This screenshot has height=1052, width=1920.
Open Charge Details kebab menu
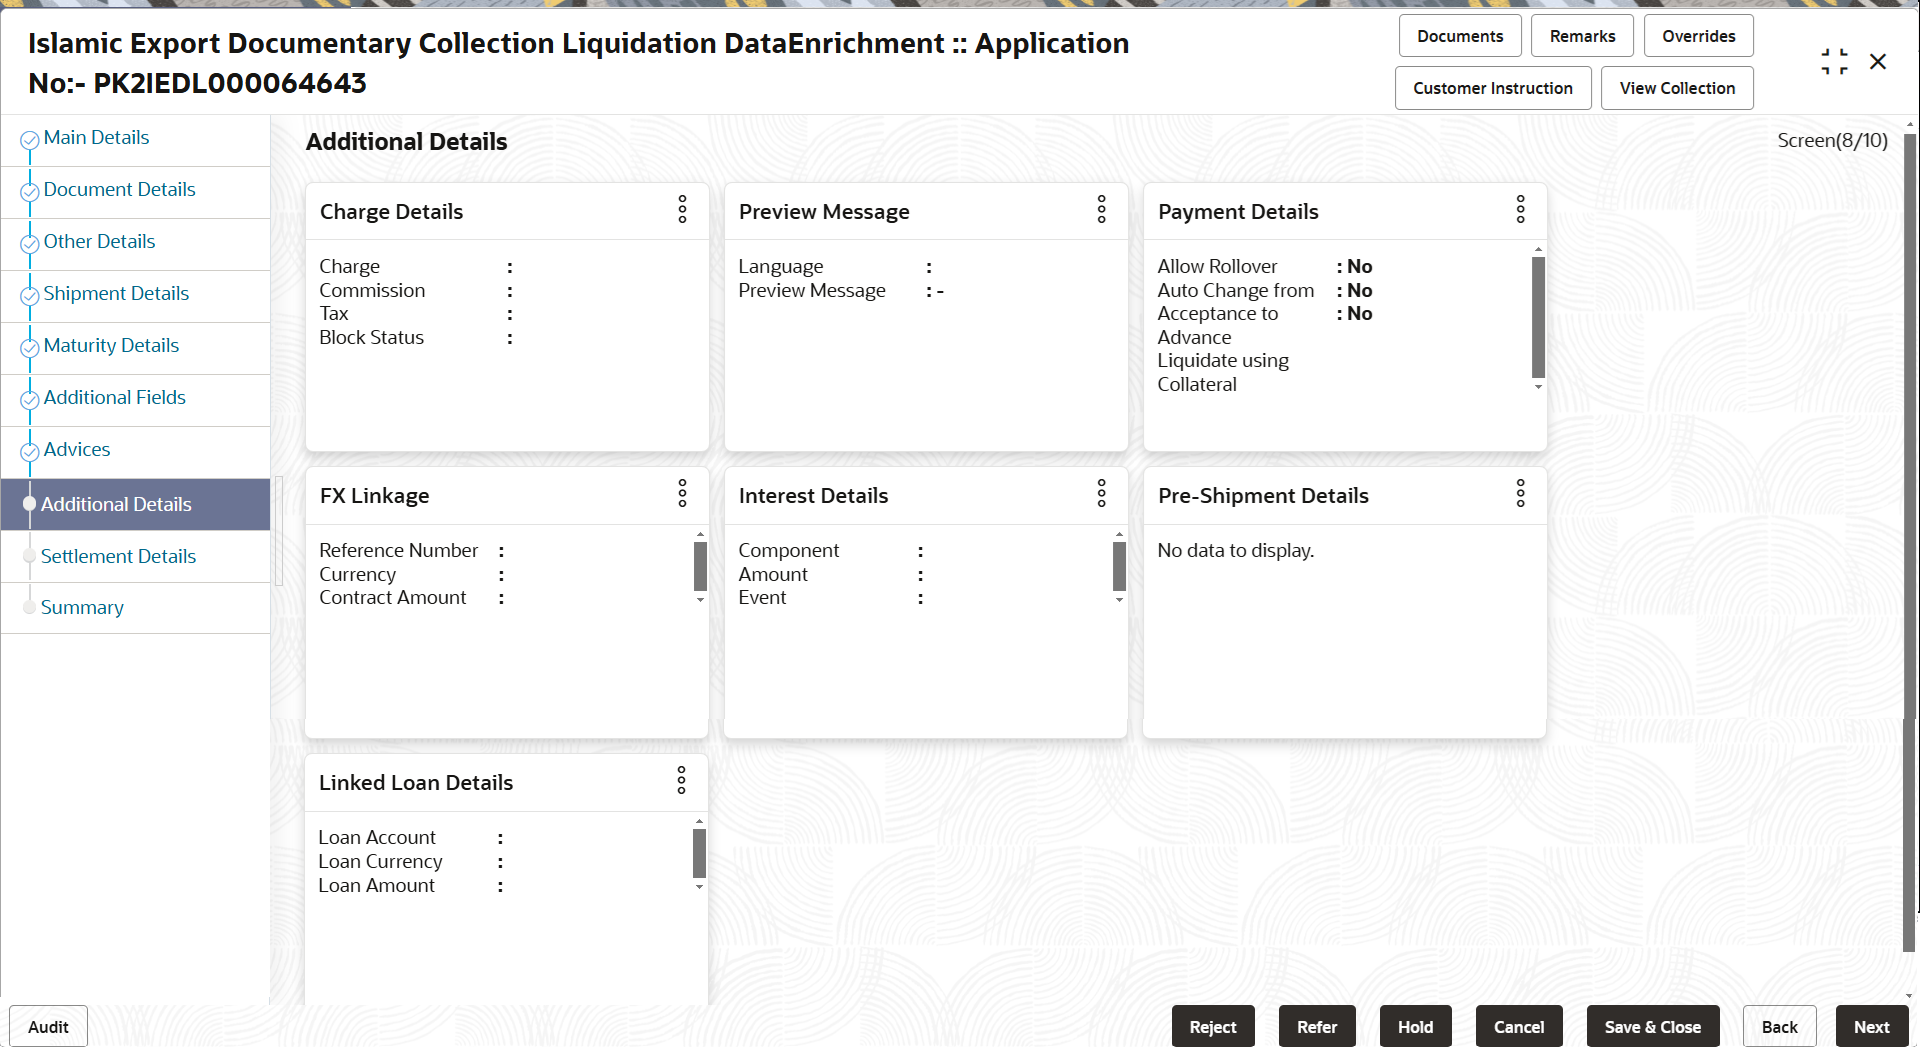click(x=682, y=210)
